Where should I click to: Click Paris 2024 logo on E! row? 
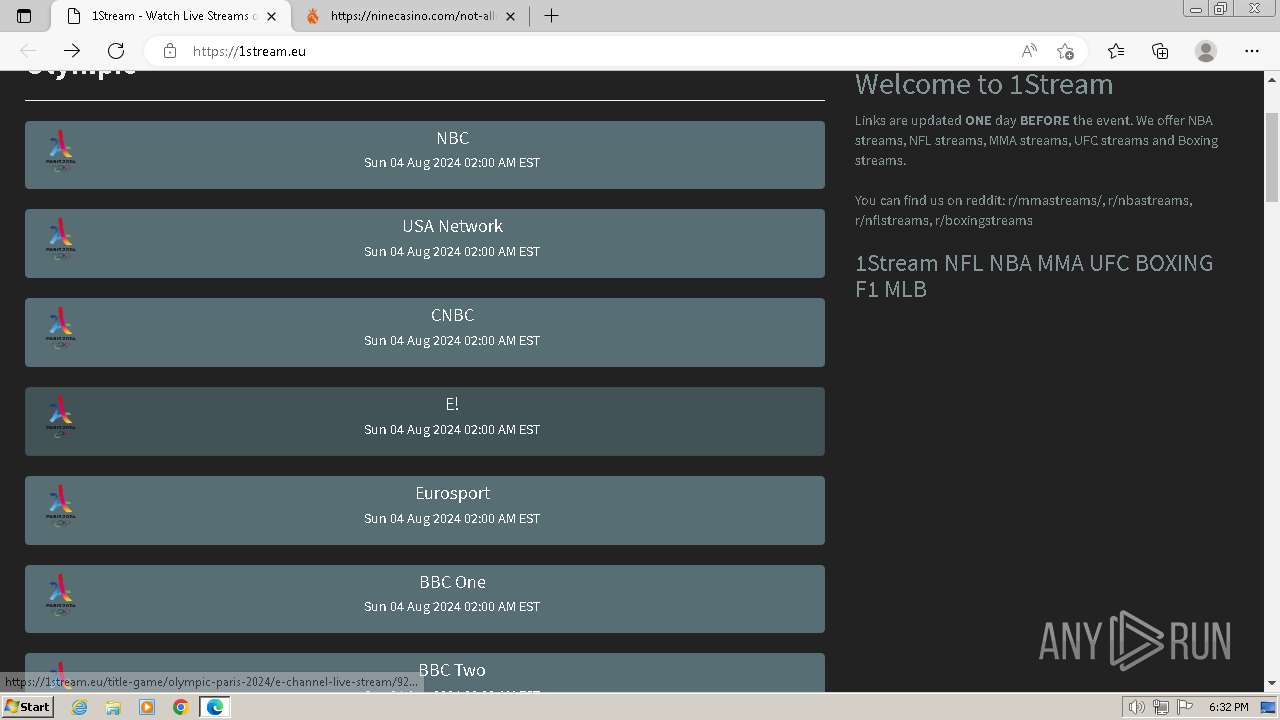point(61,418)
